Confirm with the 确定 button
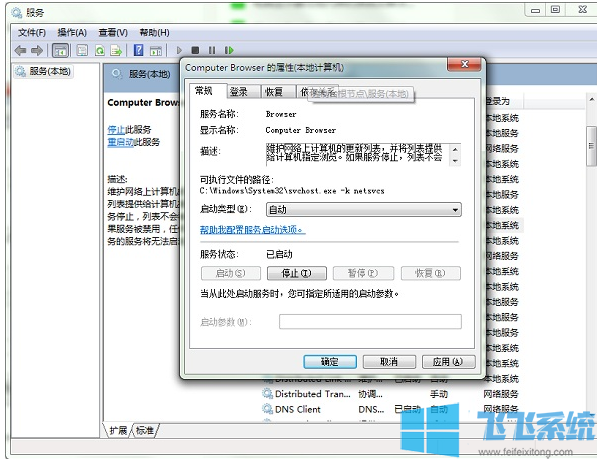This screenshot has height=459, width=597. tap(330, 362)
